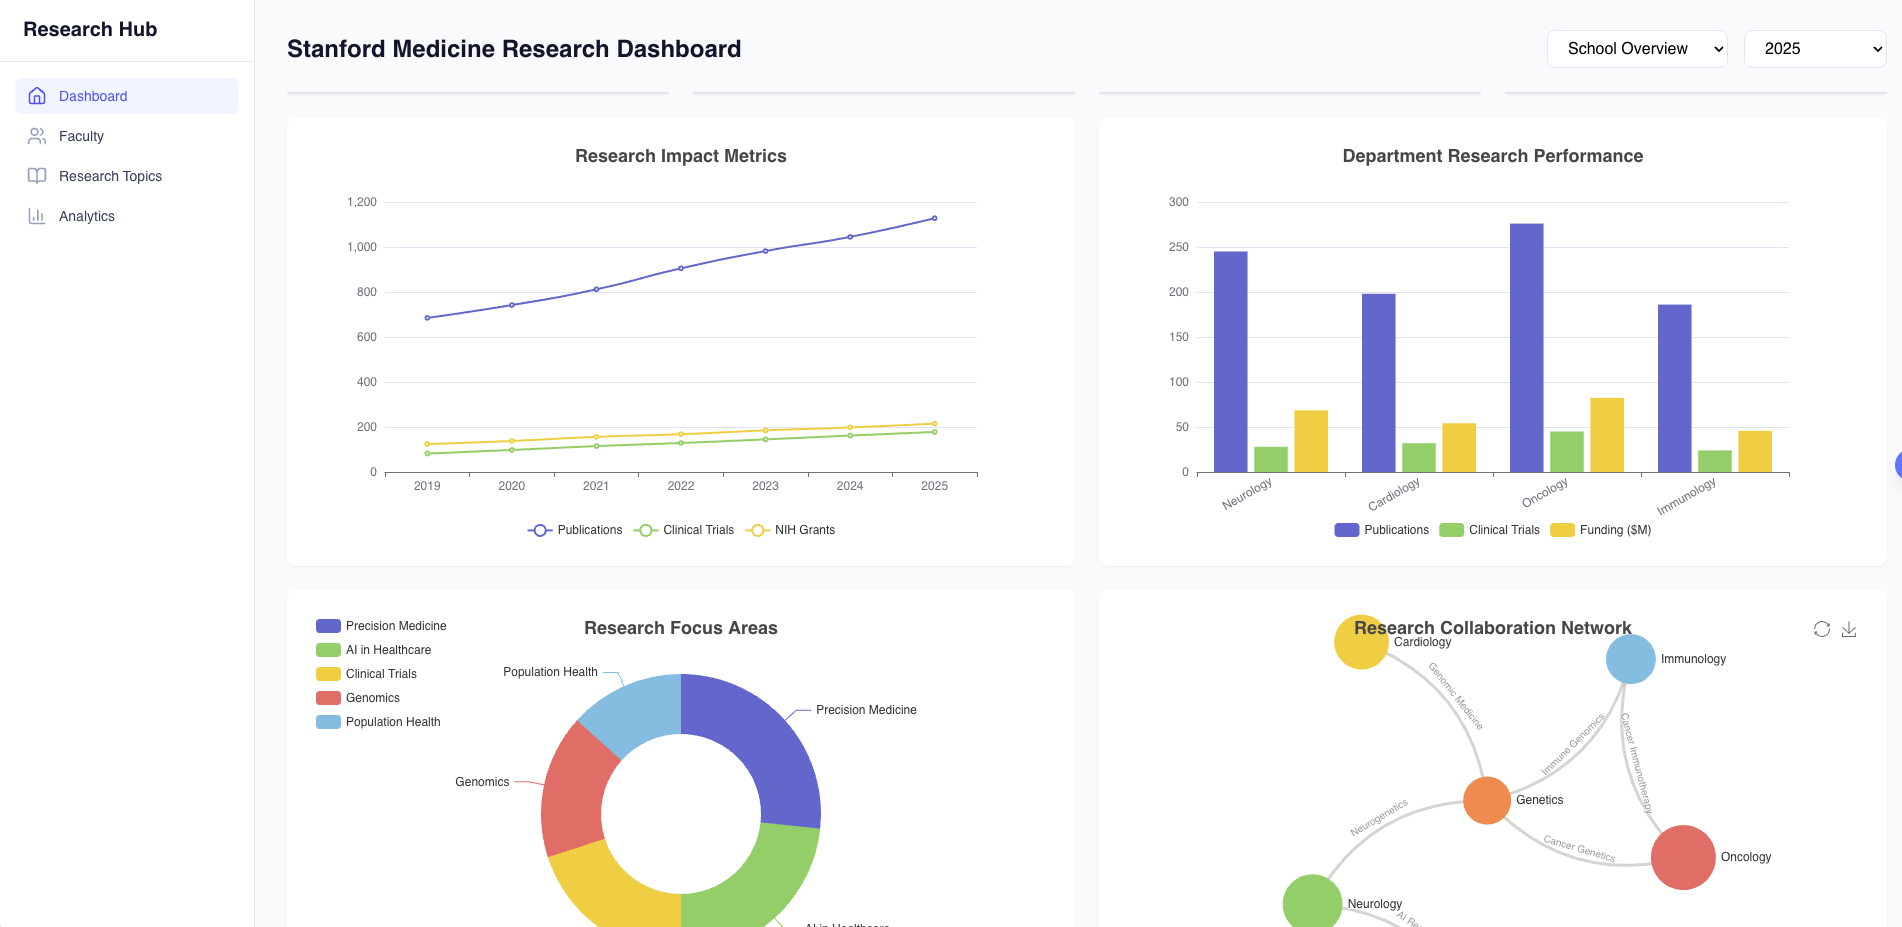Navigate to the Faculty section
1902x927 pixels.
pos(82,136)
